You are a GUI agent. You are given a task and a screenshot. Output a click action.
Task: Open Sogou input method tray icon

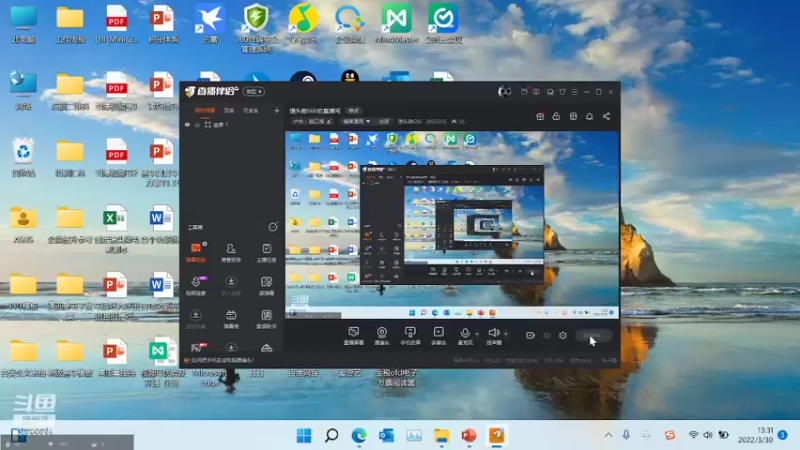point(670,435)
